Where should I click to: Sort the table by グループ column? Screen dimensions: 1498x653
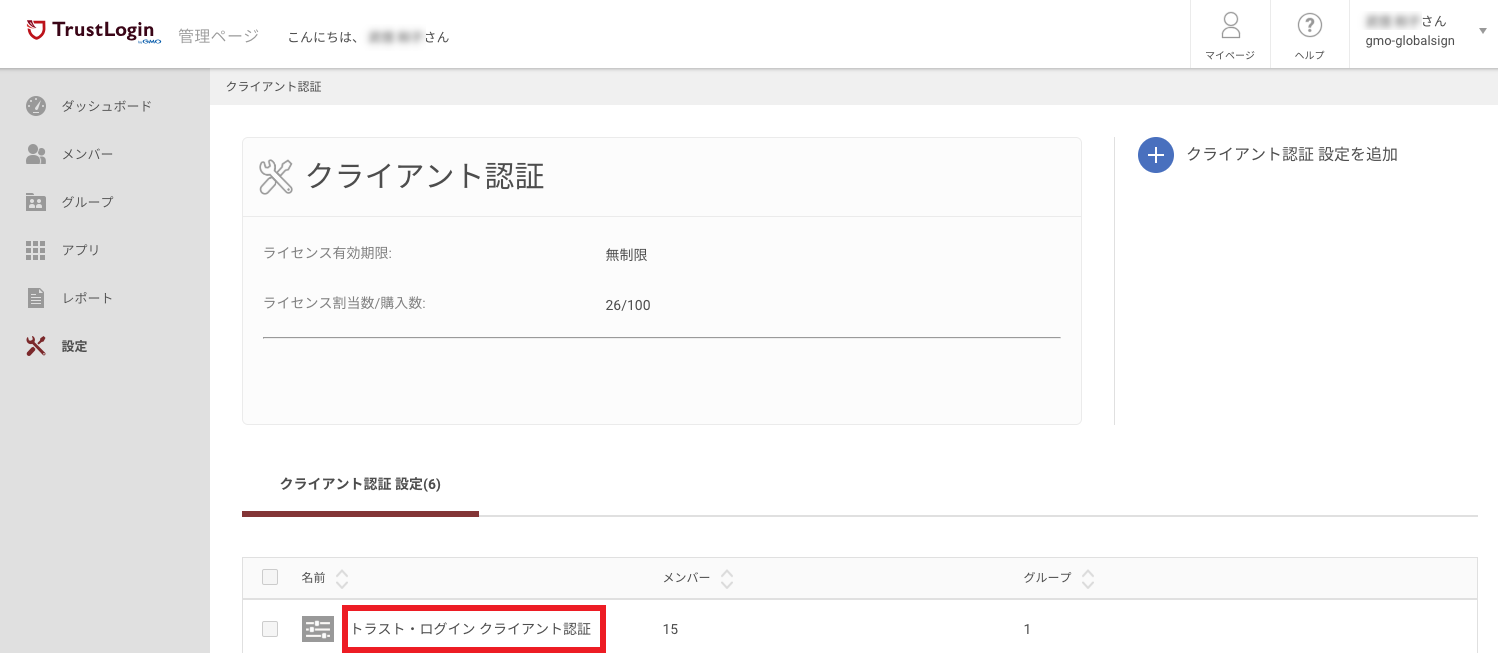click(1088, 578)
